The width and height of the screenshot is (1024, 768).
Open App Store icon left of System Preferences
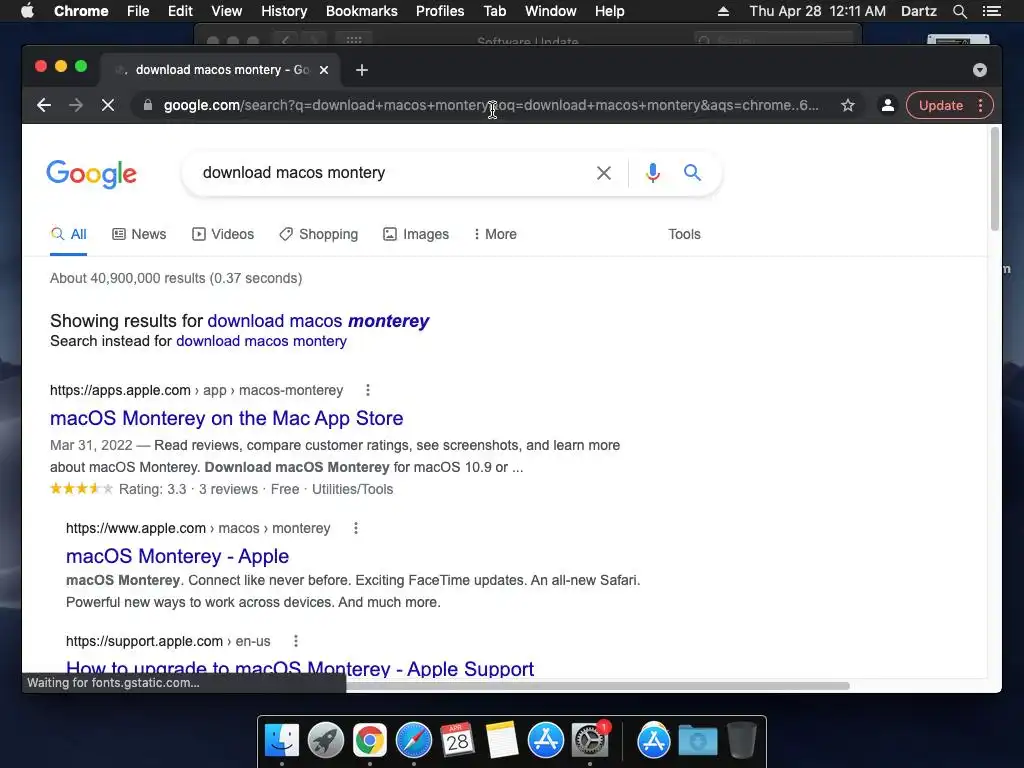coord(545,741)
